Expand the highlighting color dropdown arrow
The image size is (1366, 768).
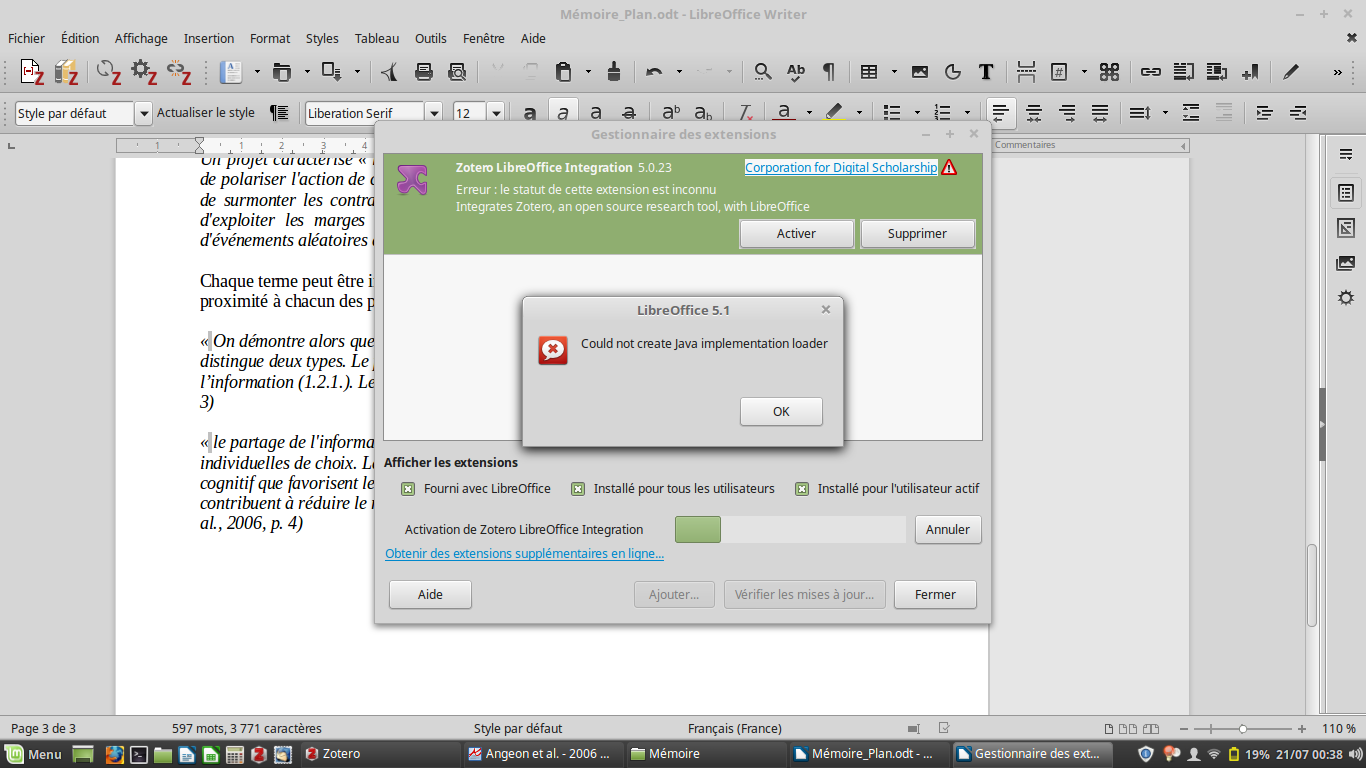tap(858, 113)
